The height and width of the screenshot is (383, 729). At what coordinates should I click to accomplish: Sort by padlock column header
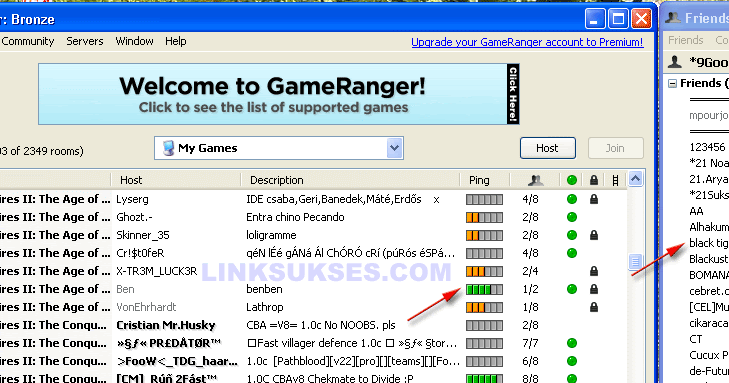[x=594, y=180]
